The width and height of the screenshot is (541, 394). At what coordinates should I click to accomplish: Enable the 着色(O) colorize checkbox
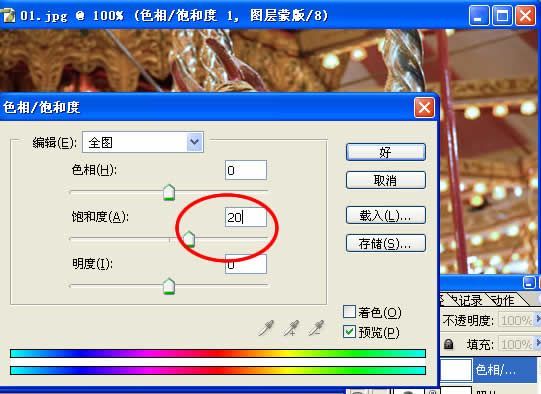point(349,312)
